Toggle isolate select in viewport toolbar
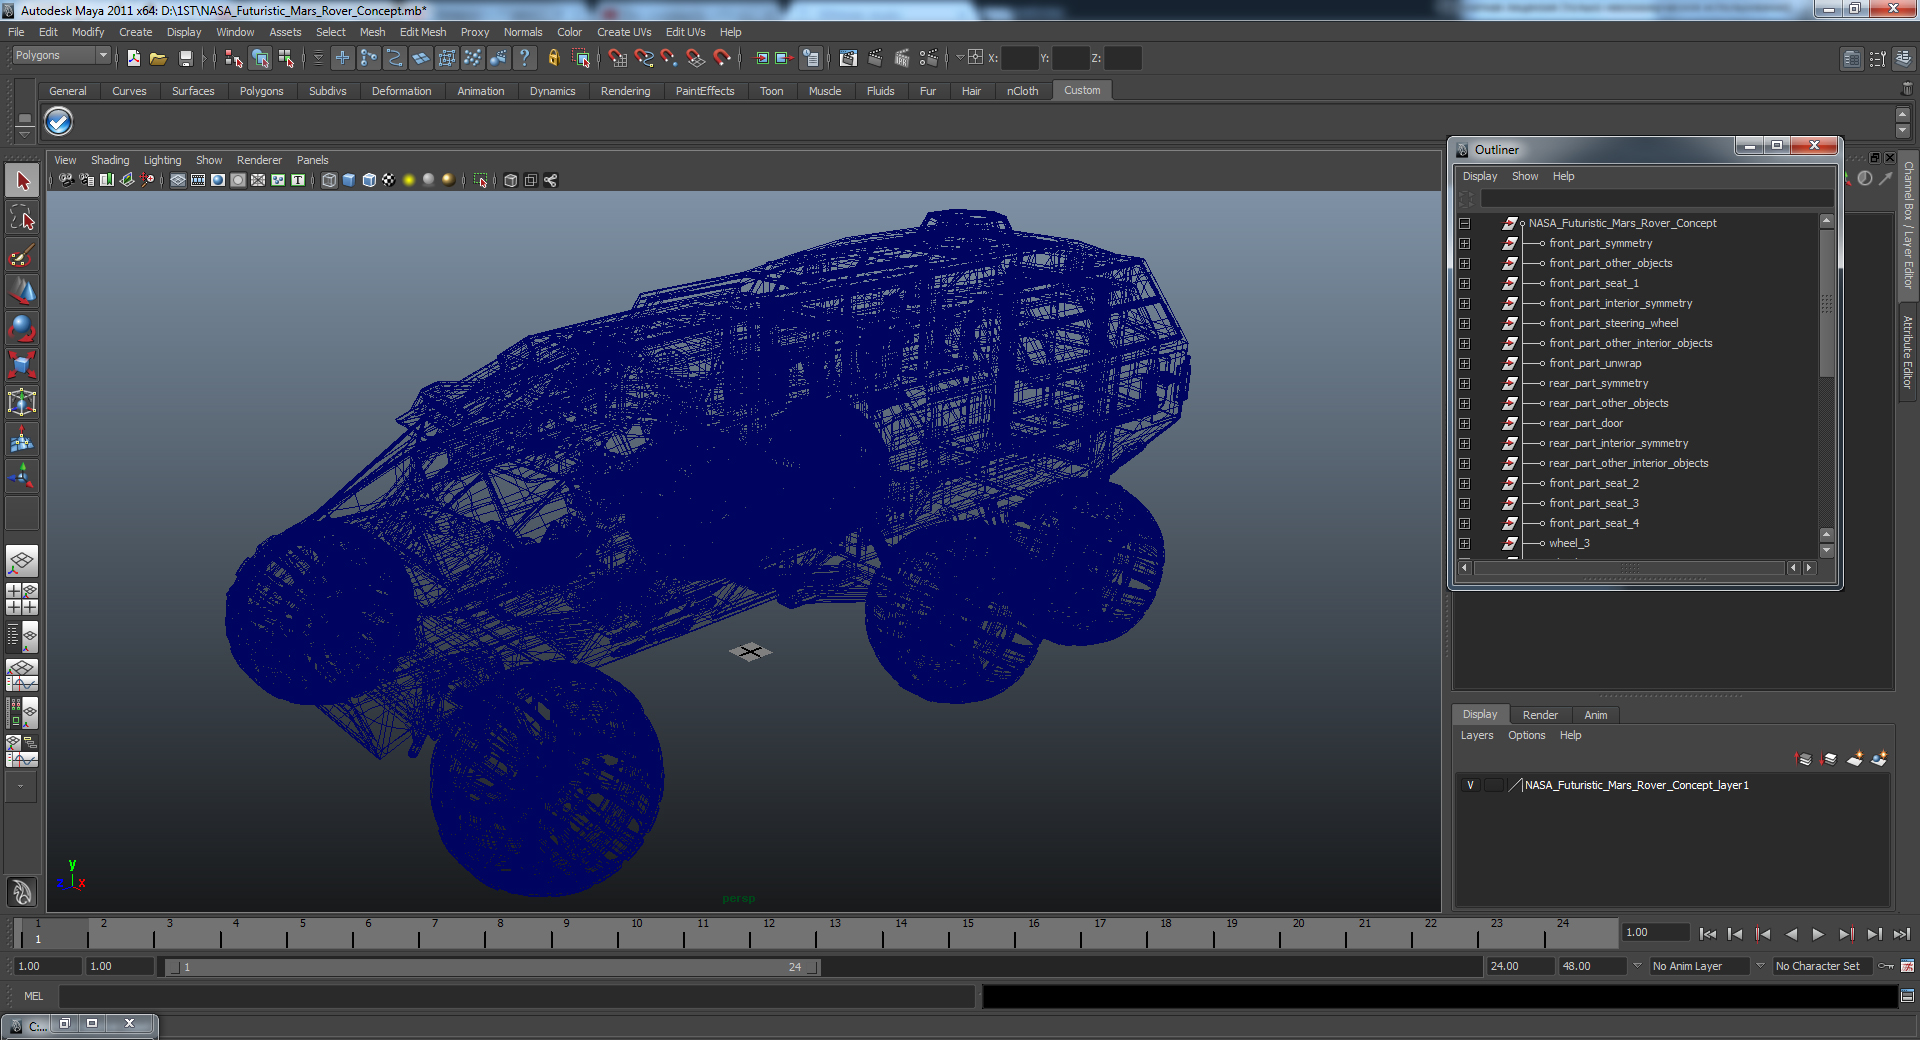Viewport: 1920px width, 1040px height. 481,180
